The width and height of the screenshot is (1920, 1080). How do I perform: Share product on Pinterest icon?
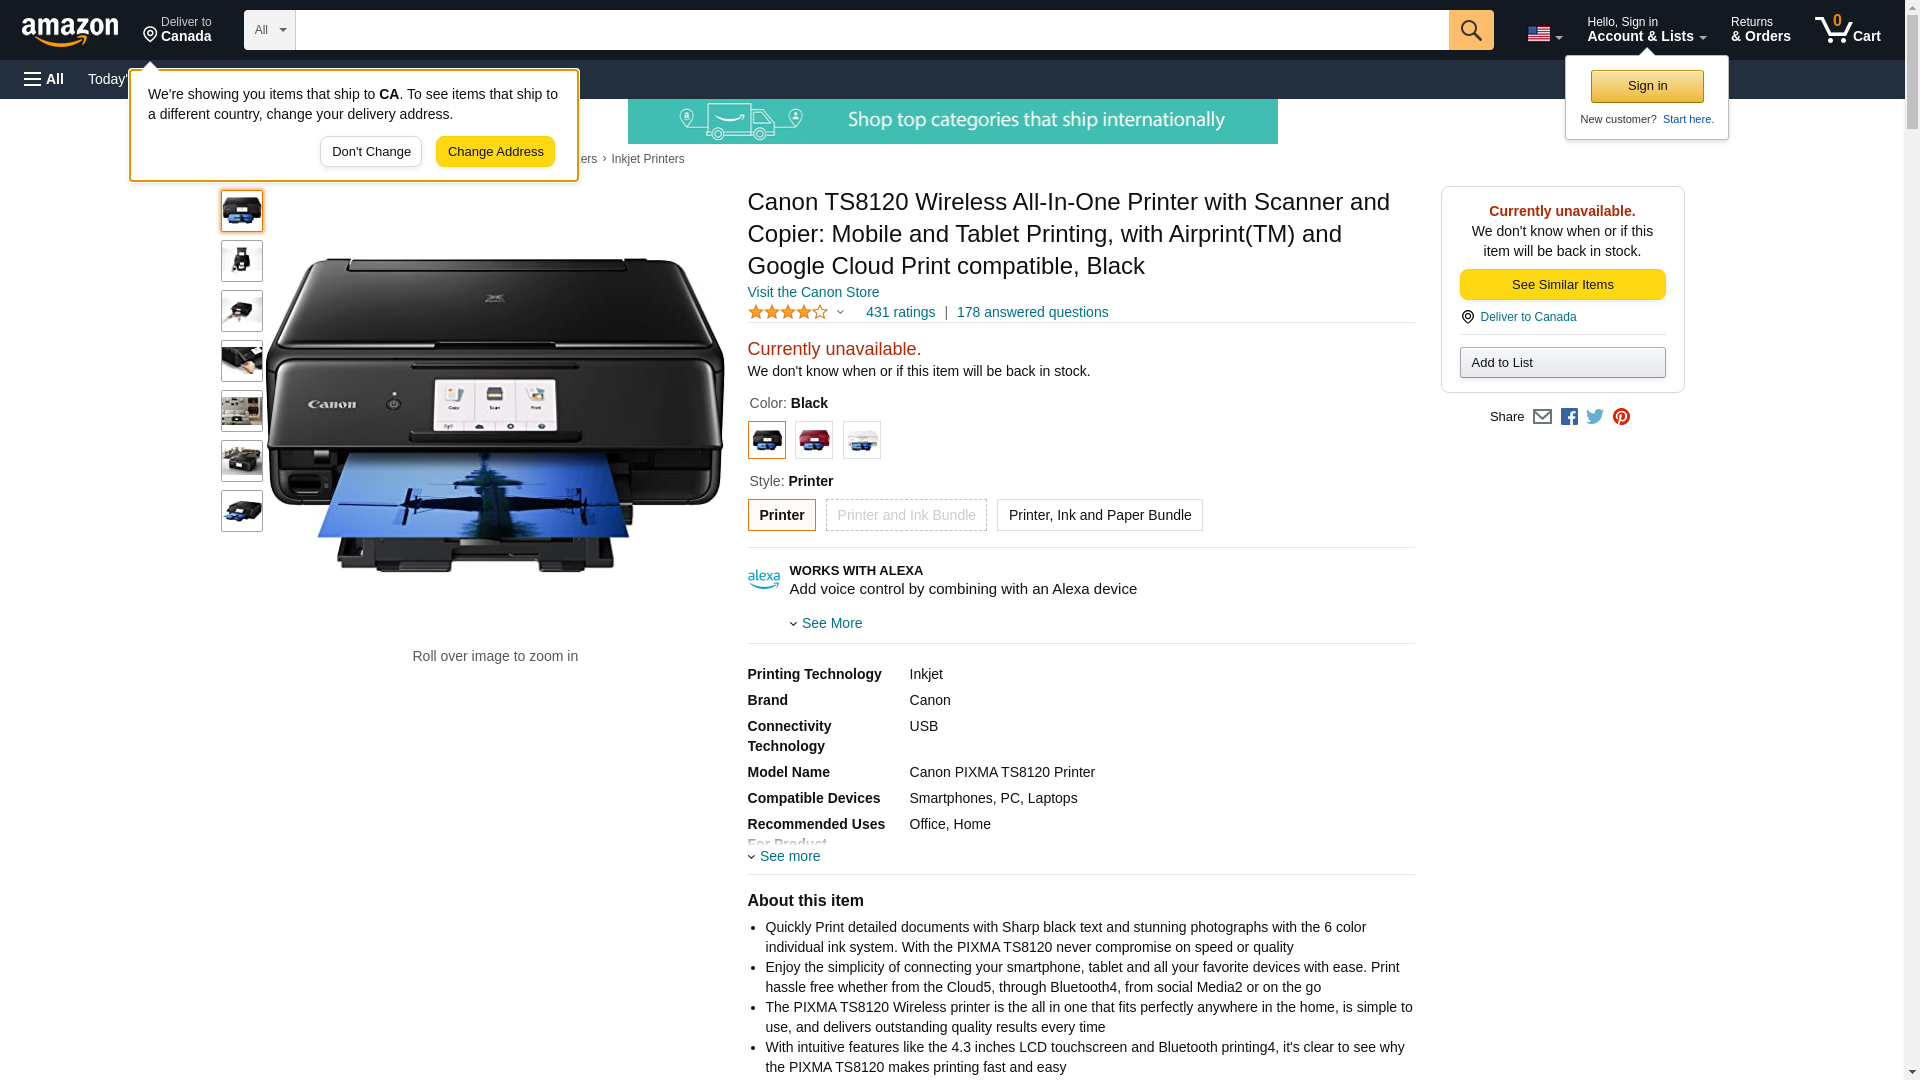point(1621,417)
